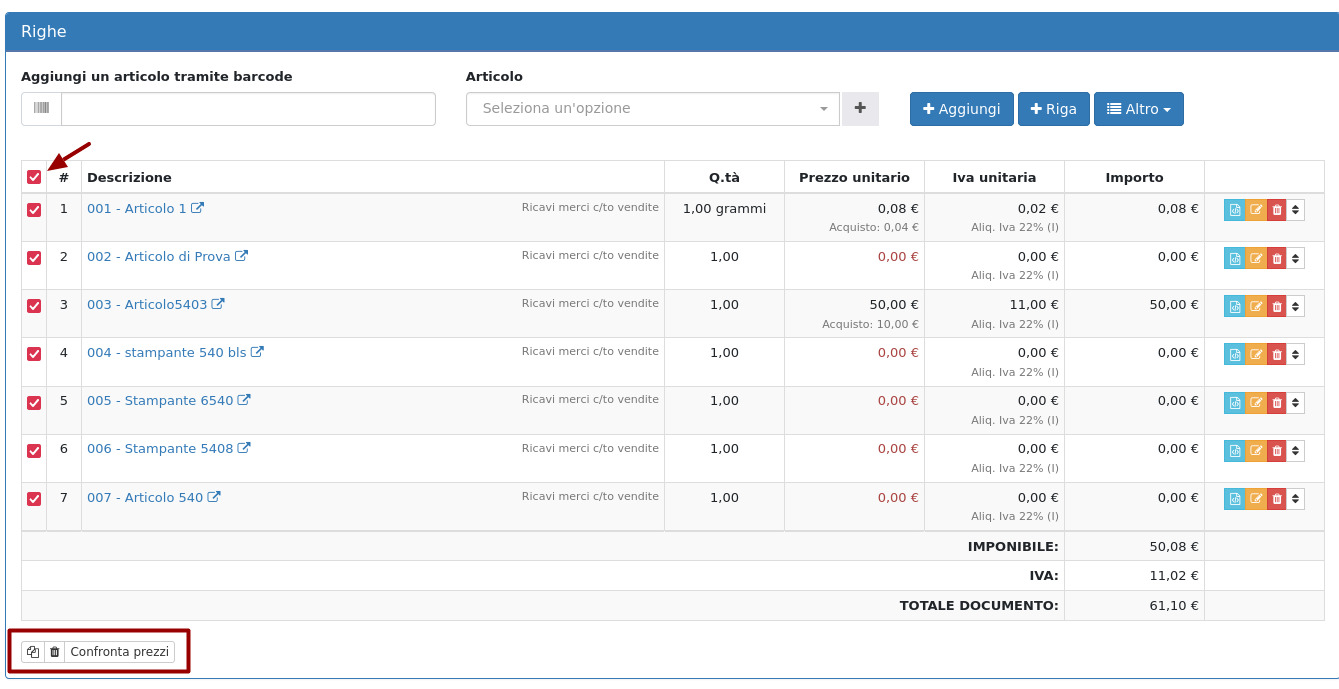
Task: Deselect the checkbox for row 4
Action: pos(34,354)
